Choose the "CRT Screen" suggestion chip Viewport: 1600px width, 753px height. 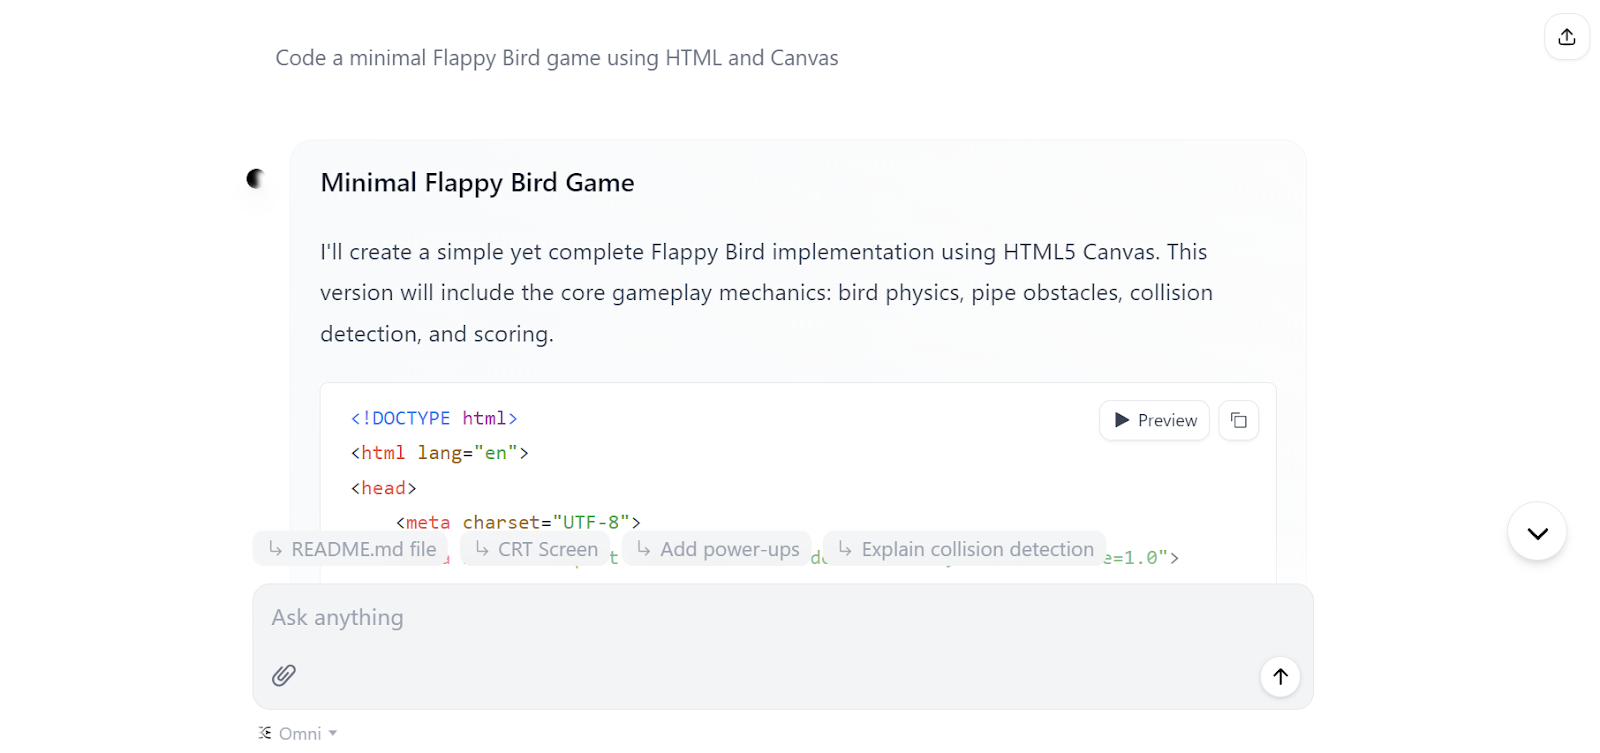536,549
